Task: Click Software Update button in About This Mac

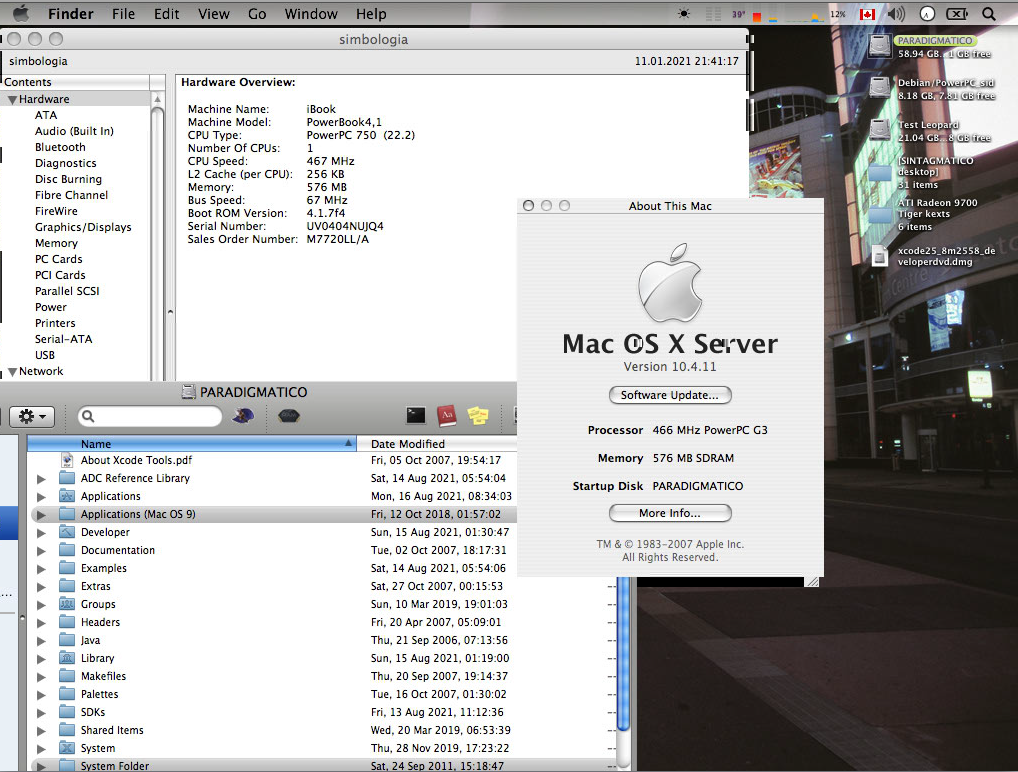Action: (670, 395)
